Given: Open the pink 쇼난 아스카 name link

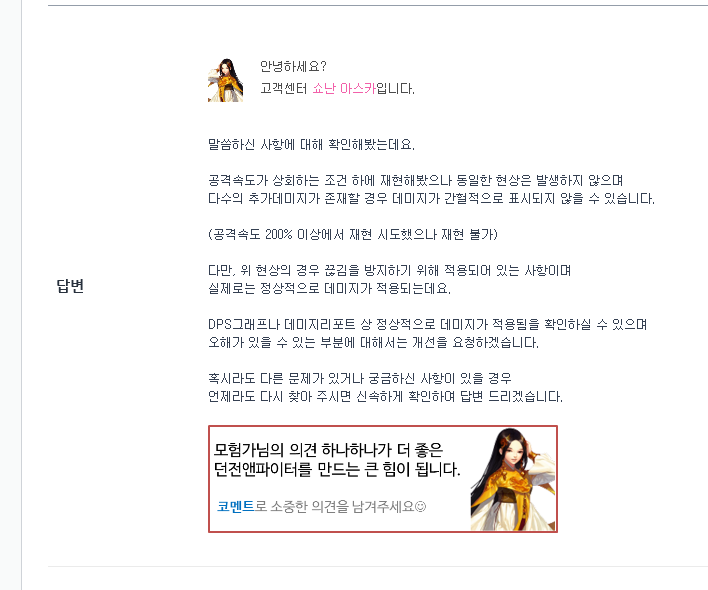Looking at the screenshot, I should click(x=344, y=88).
